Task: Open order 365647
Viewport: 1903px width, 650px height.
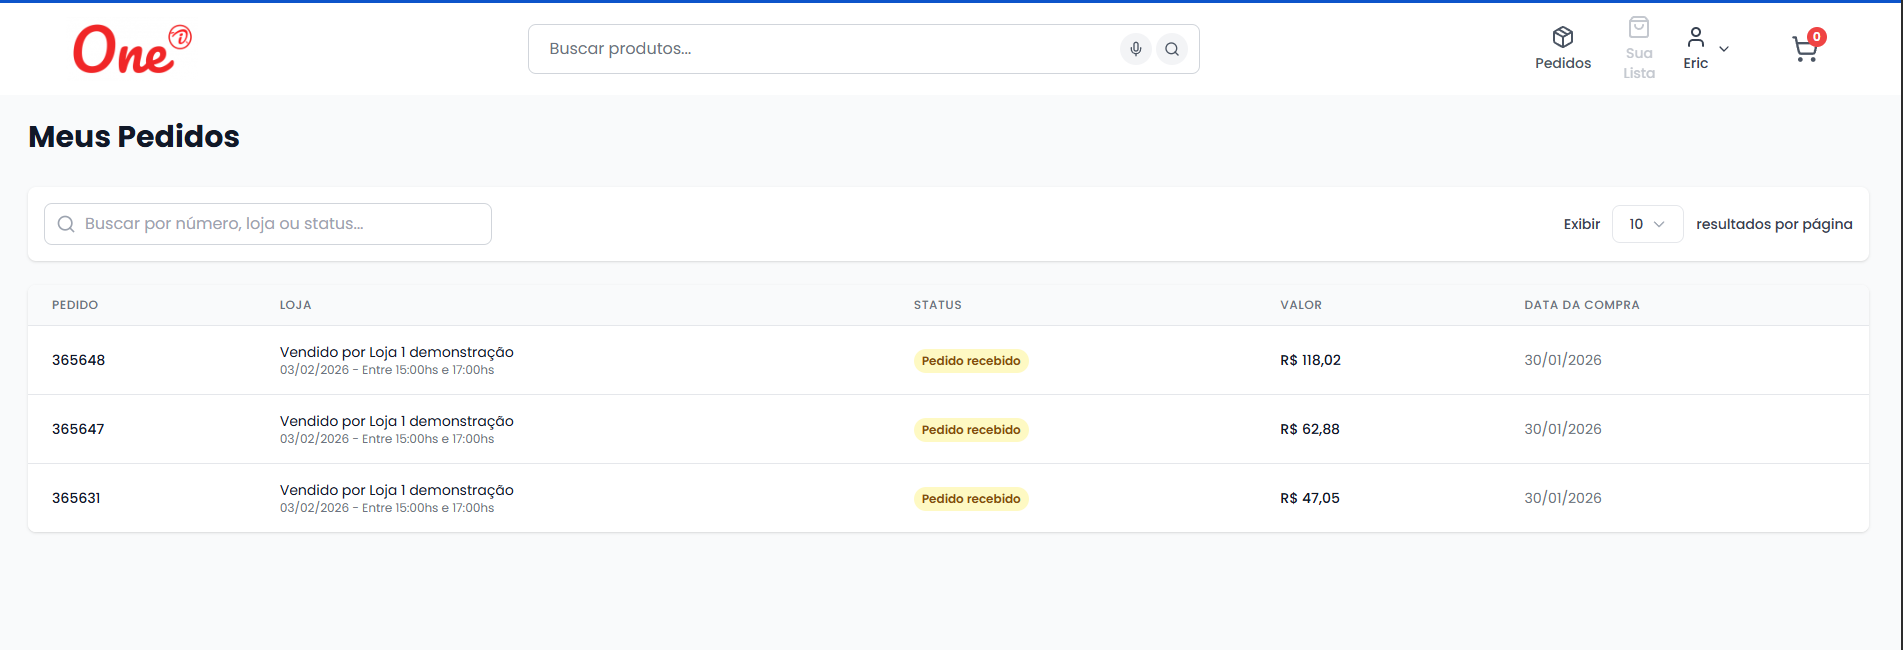Action: coord(78,429)
